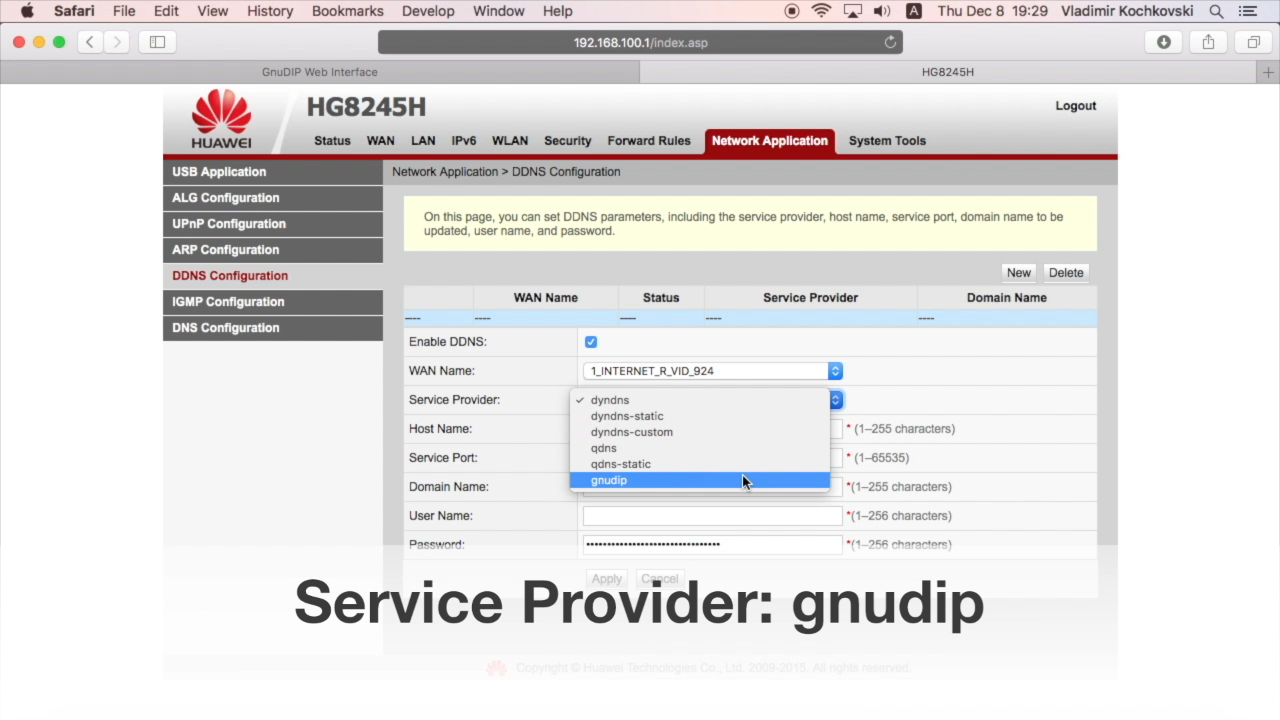Open the Bookmarks menu
The width and height of the screenshot is (1280, 720).
(x=347, y=11)
